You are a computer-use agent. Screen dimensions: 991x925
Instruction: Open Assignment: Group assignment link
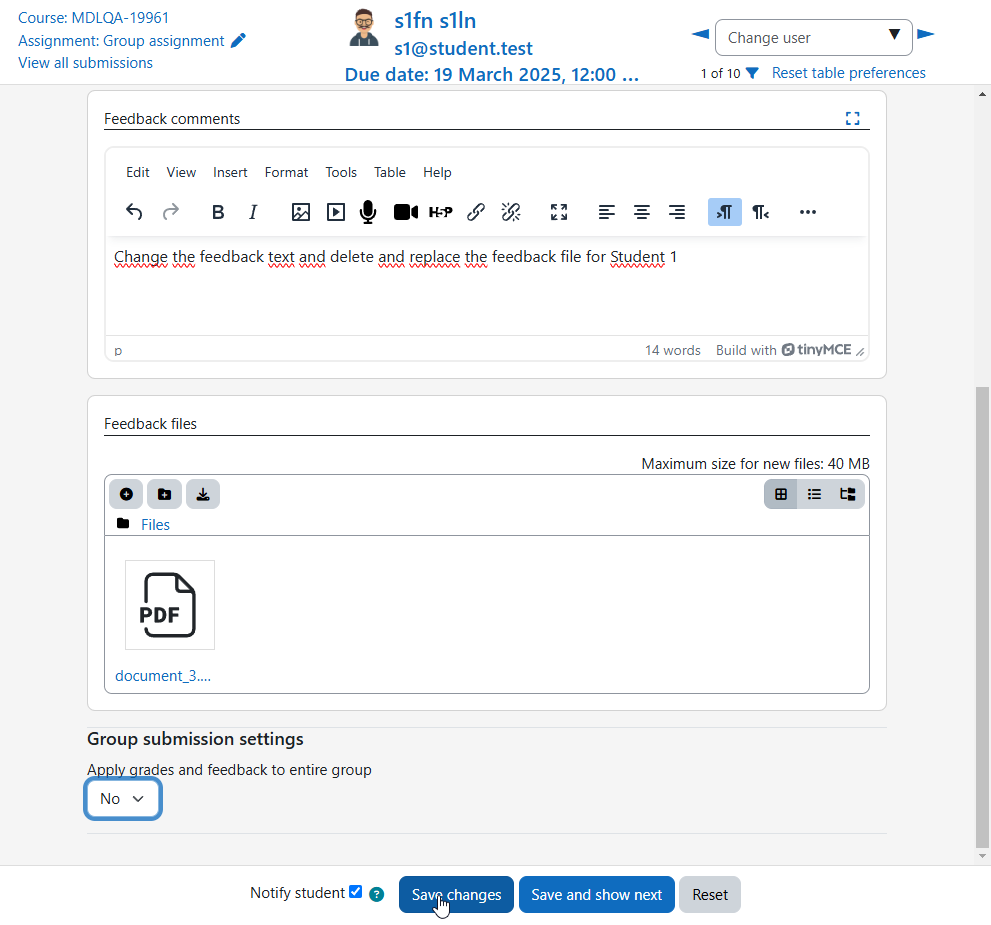pyautogui.click(x=121, y=40)
